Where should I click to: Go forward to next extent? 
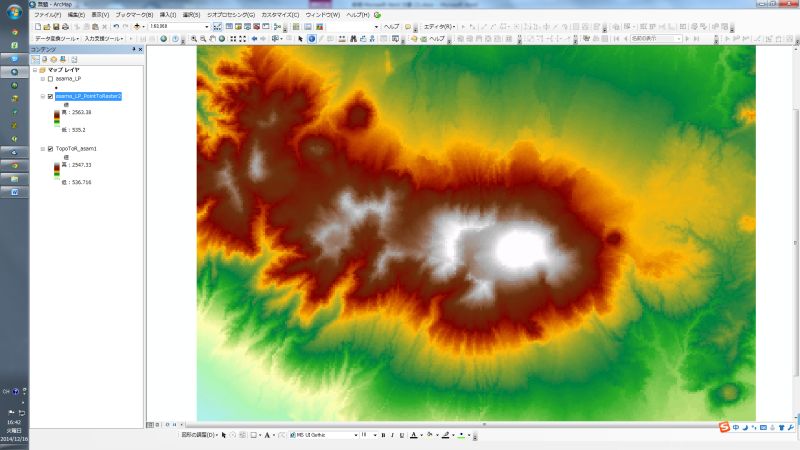[263, 39]
